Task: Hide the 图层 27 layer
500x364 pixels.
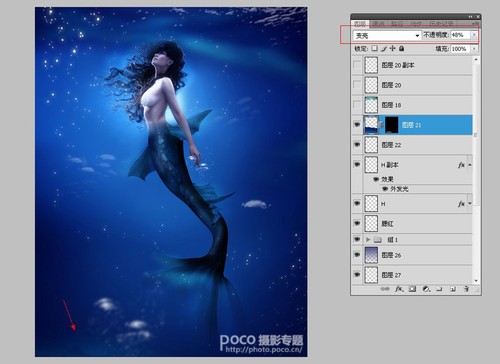Action: pyautogui.click(x=357, y=275)
